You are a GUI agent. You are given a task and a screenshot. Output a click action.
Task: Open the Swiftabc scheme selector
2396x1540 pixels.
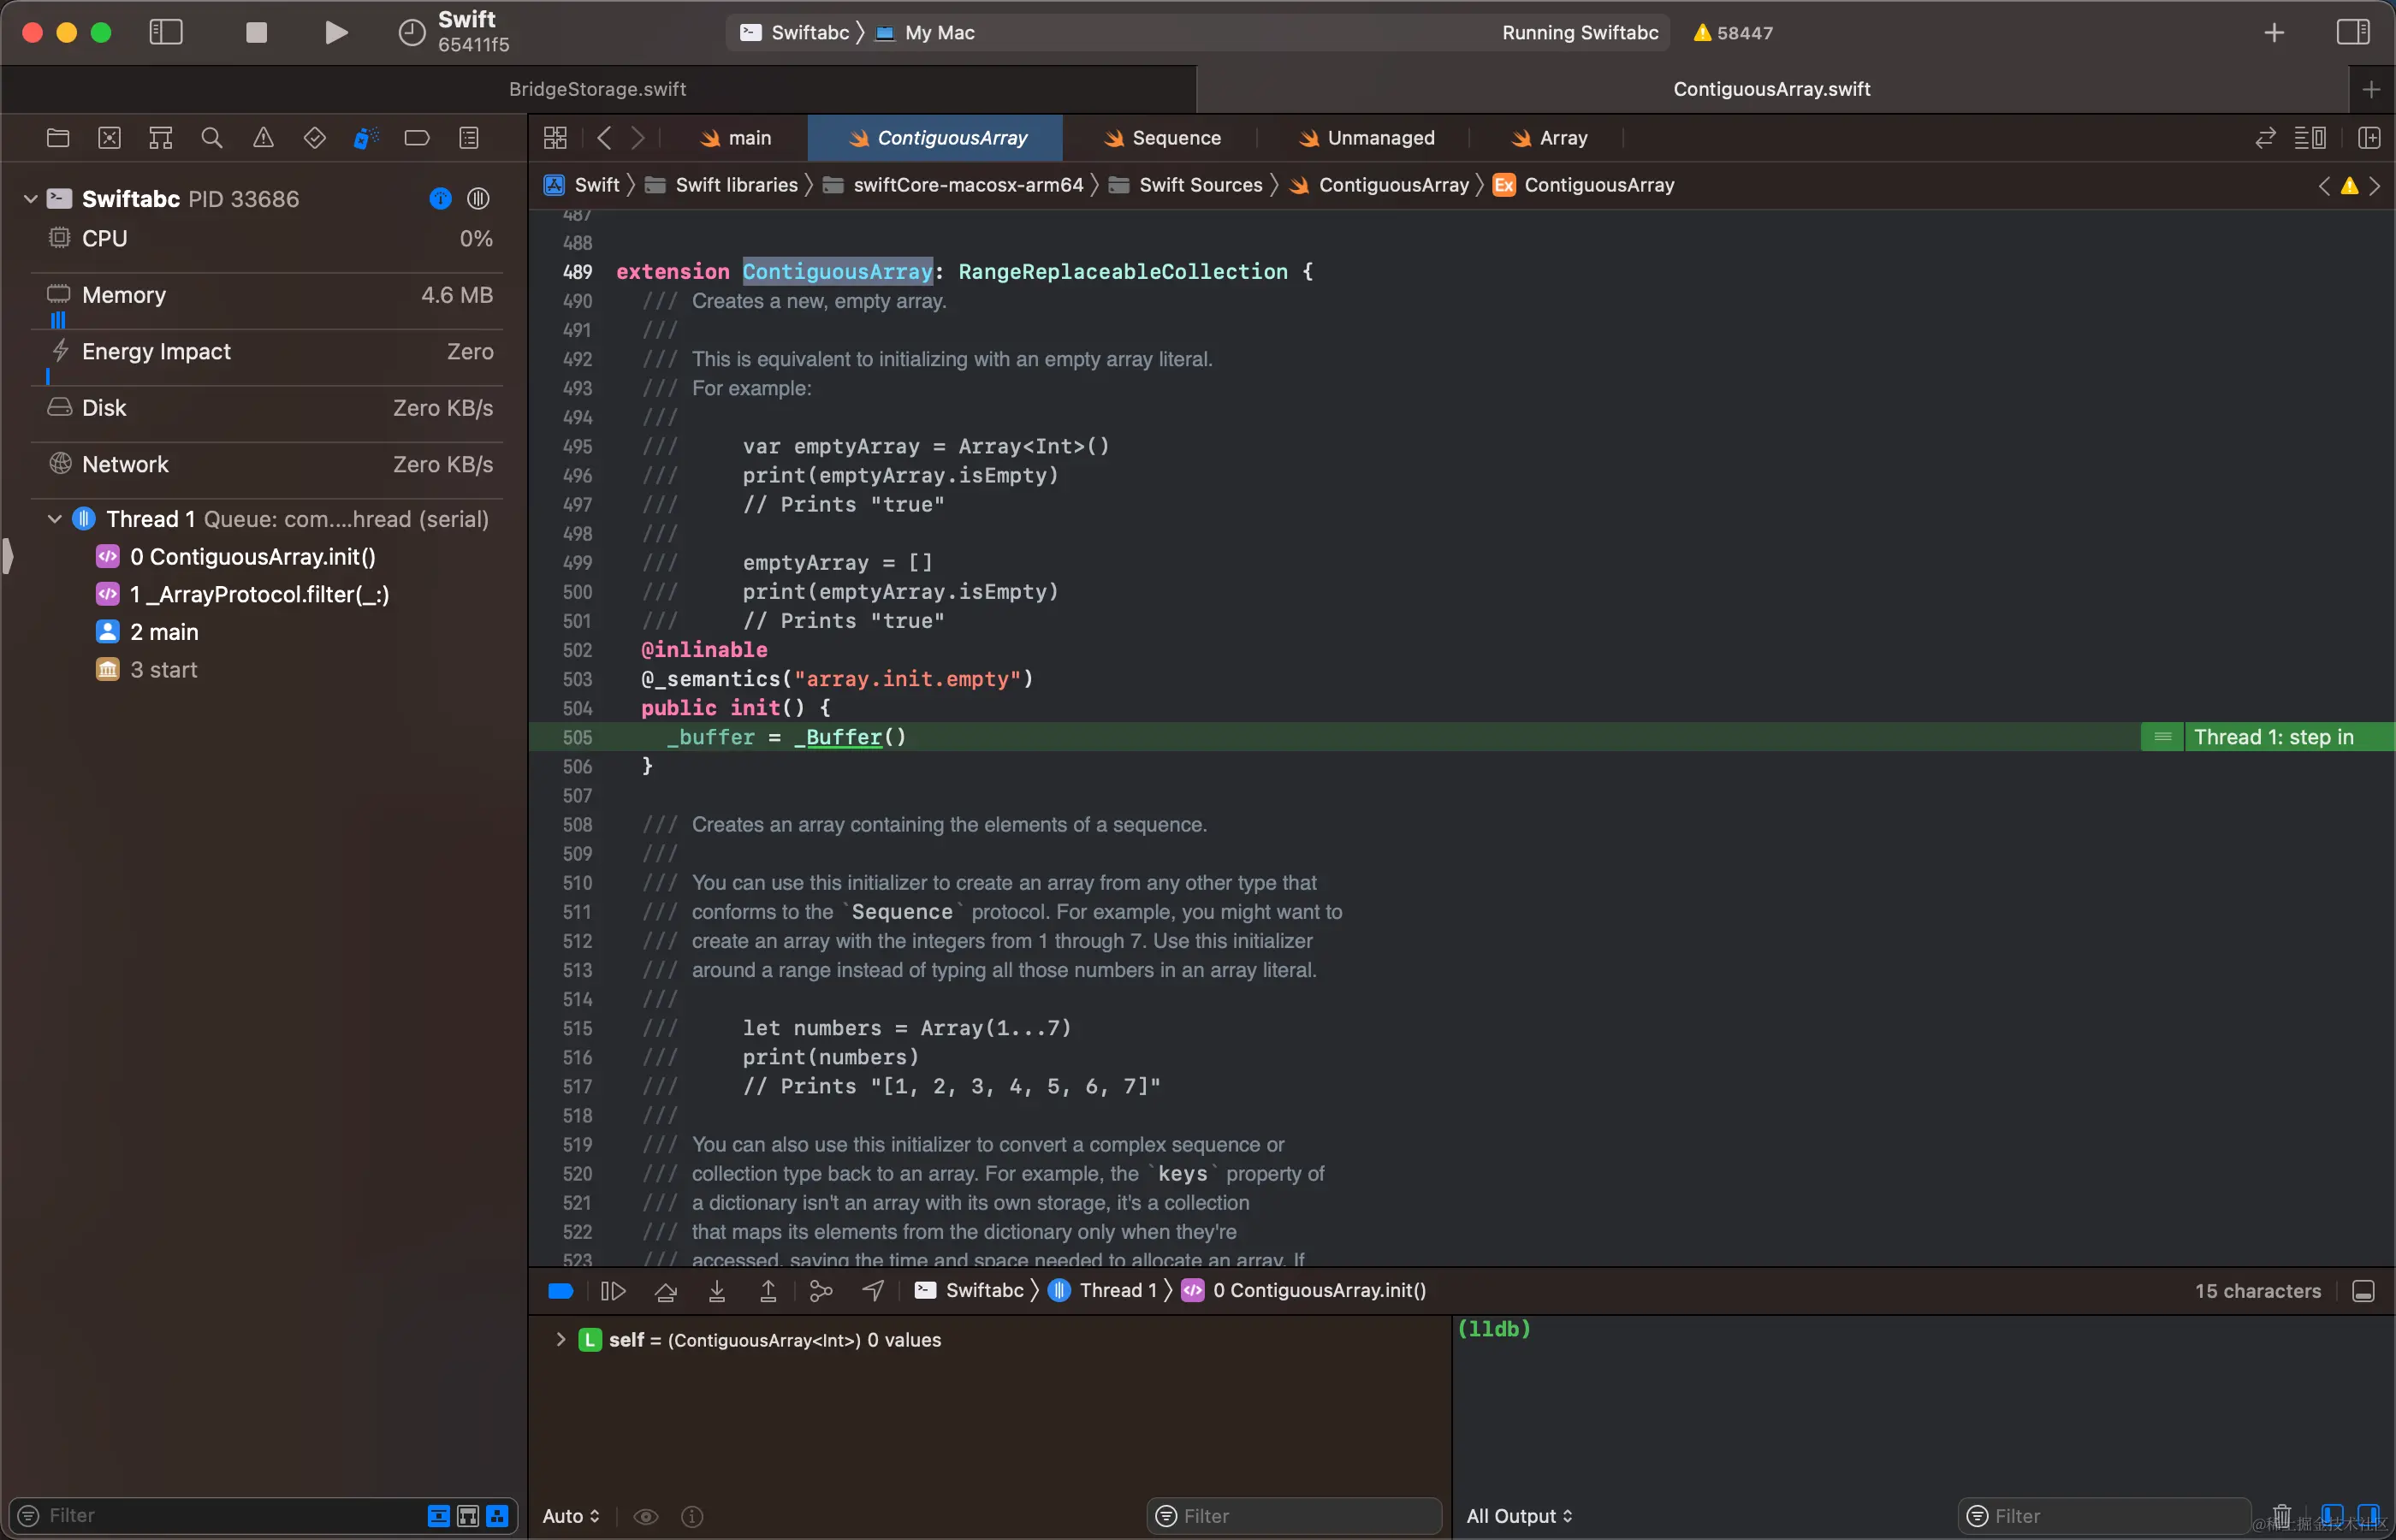794,32
